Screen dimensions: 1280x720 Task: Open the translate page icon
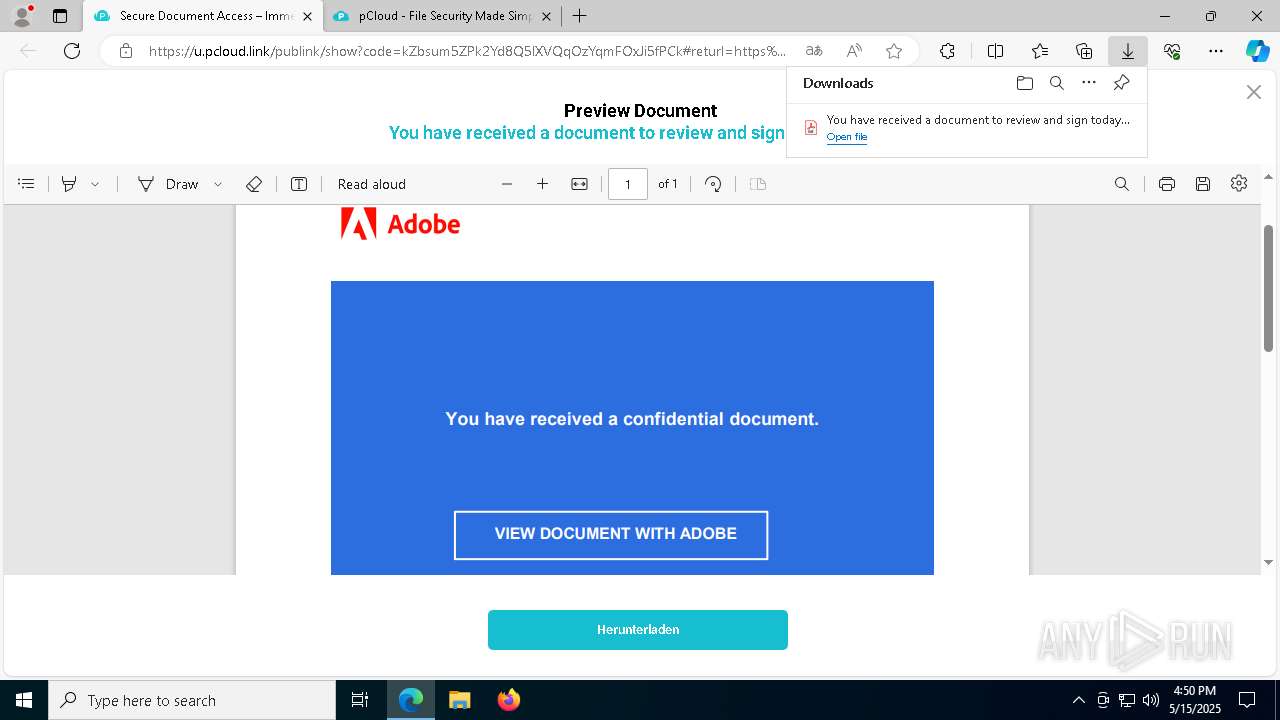click(x=814, y=51)
